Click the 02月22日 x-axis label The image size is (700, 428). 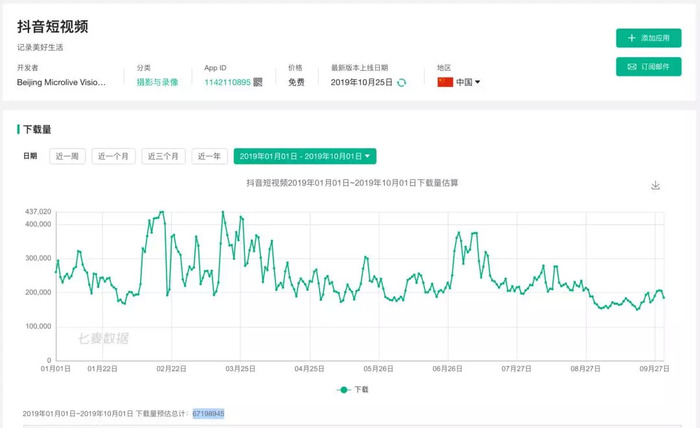coord(171,369)
